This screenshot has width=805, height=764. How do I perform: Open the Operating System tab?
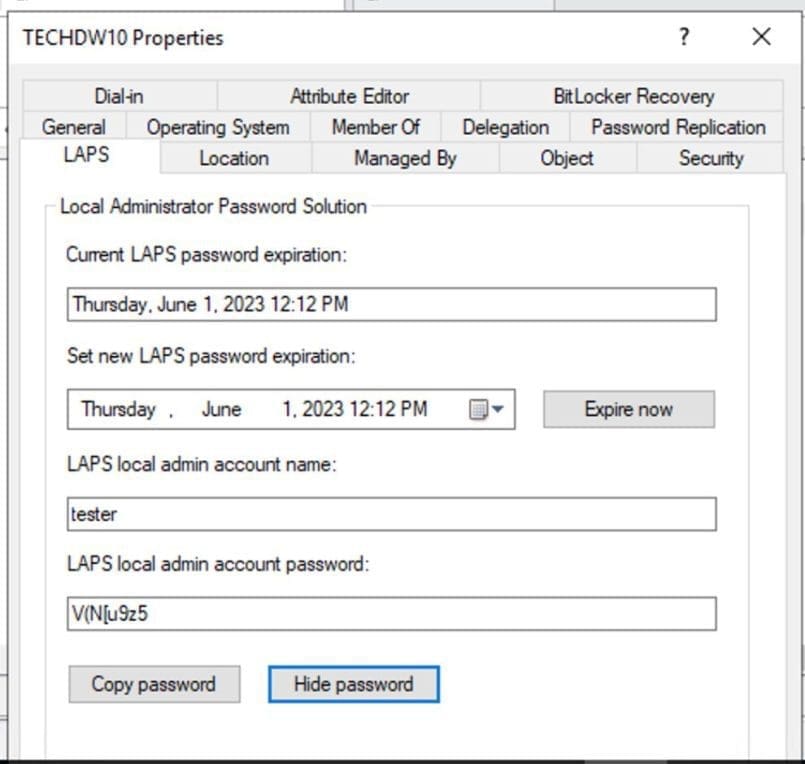pos(217,127)
